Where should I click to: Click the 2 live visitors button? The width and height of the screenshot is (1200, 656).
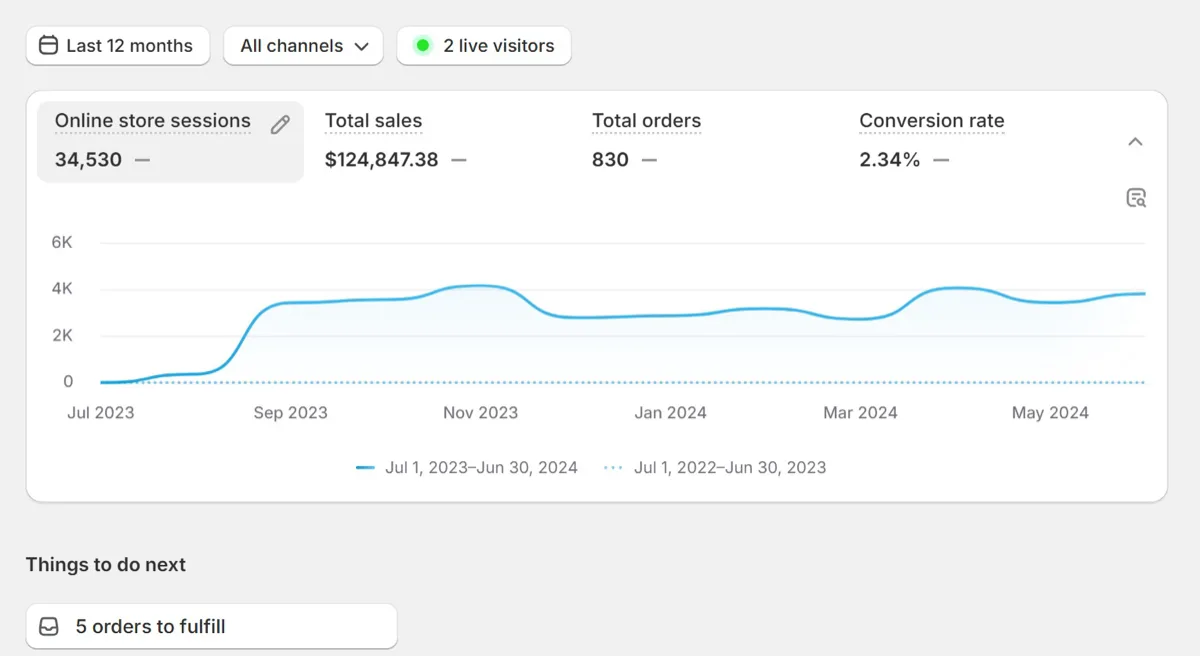(484, 46)
